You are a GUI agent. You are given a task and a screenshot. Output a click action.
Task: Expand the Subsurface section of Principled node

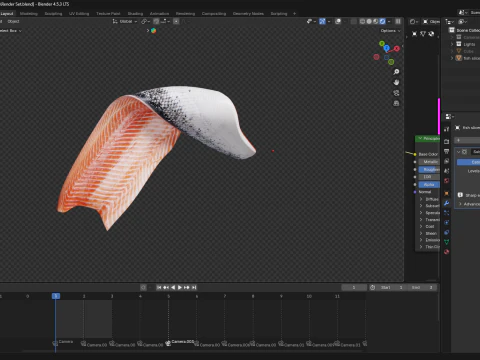click(421, 206)
